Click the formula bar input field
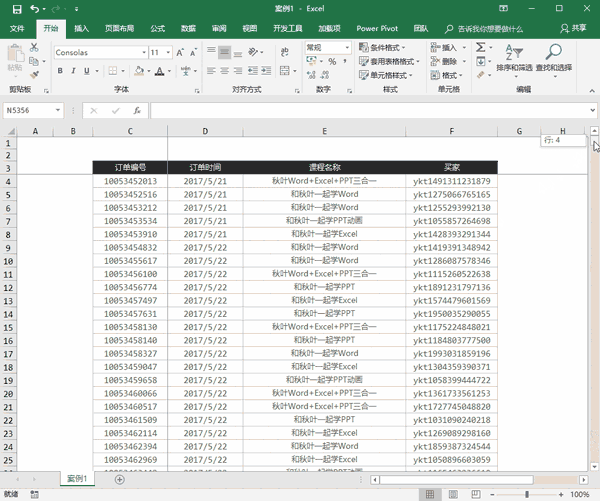 (x=370, y=111)
